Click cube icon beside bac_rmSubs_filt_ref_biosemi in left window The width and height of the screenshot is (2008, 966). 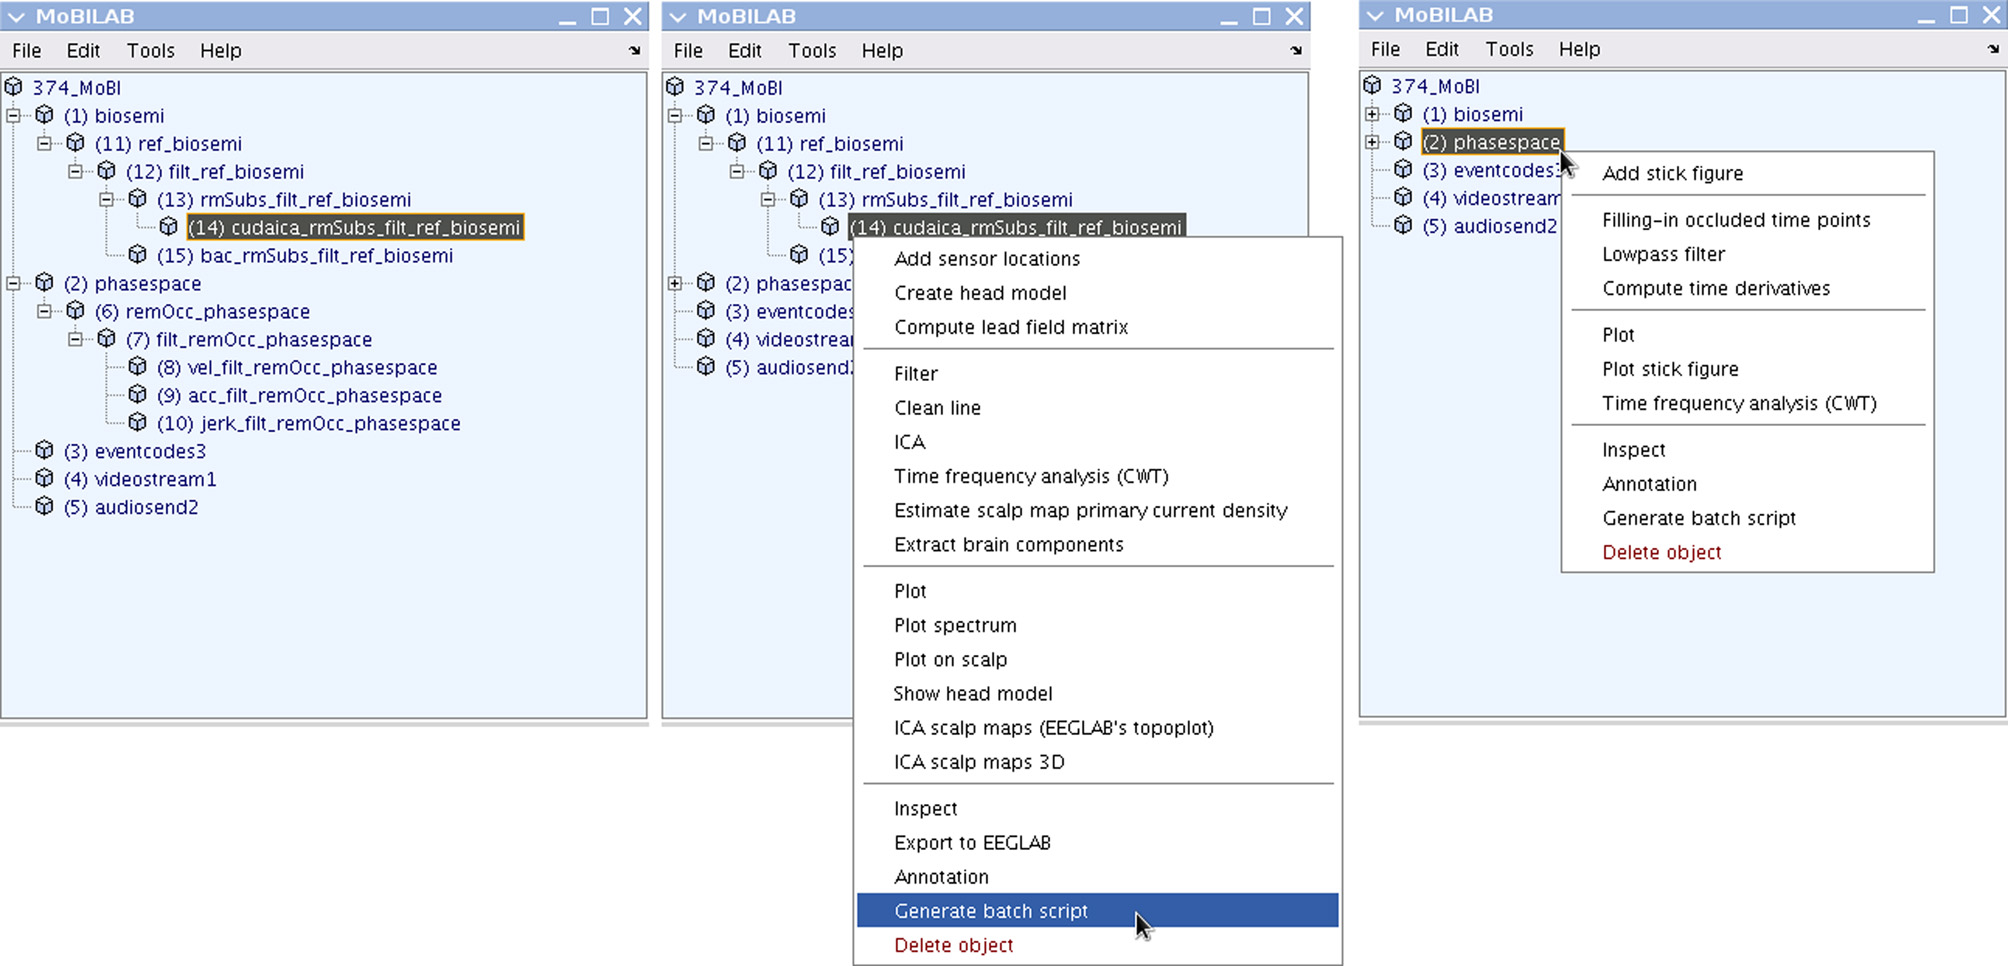coord(138,255)
